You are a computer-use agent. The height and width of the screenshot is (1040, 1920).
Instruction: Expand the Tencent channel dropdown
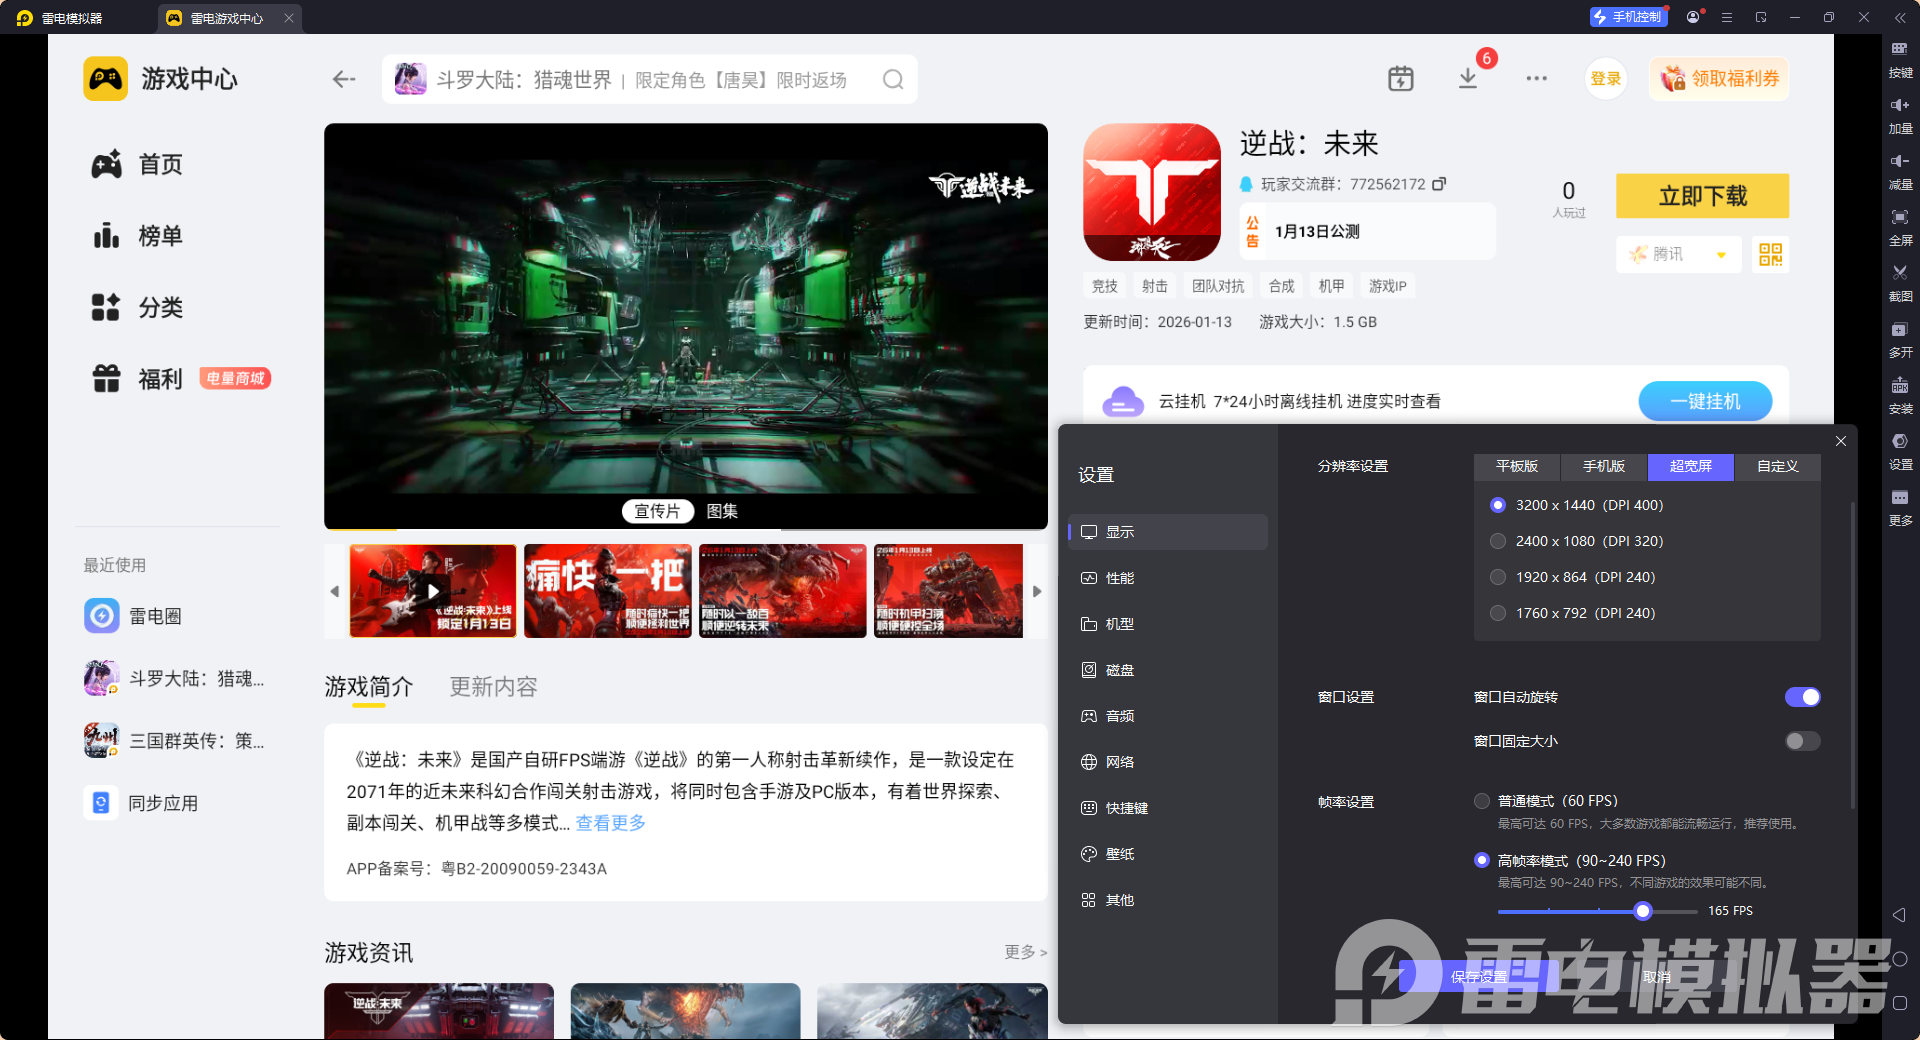[x=1721, y=255]
